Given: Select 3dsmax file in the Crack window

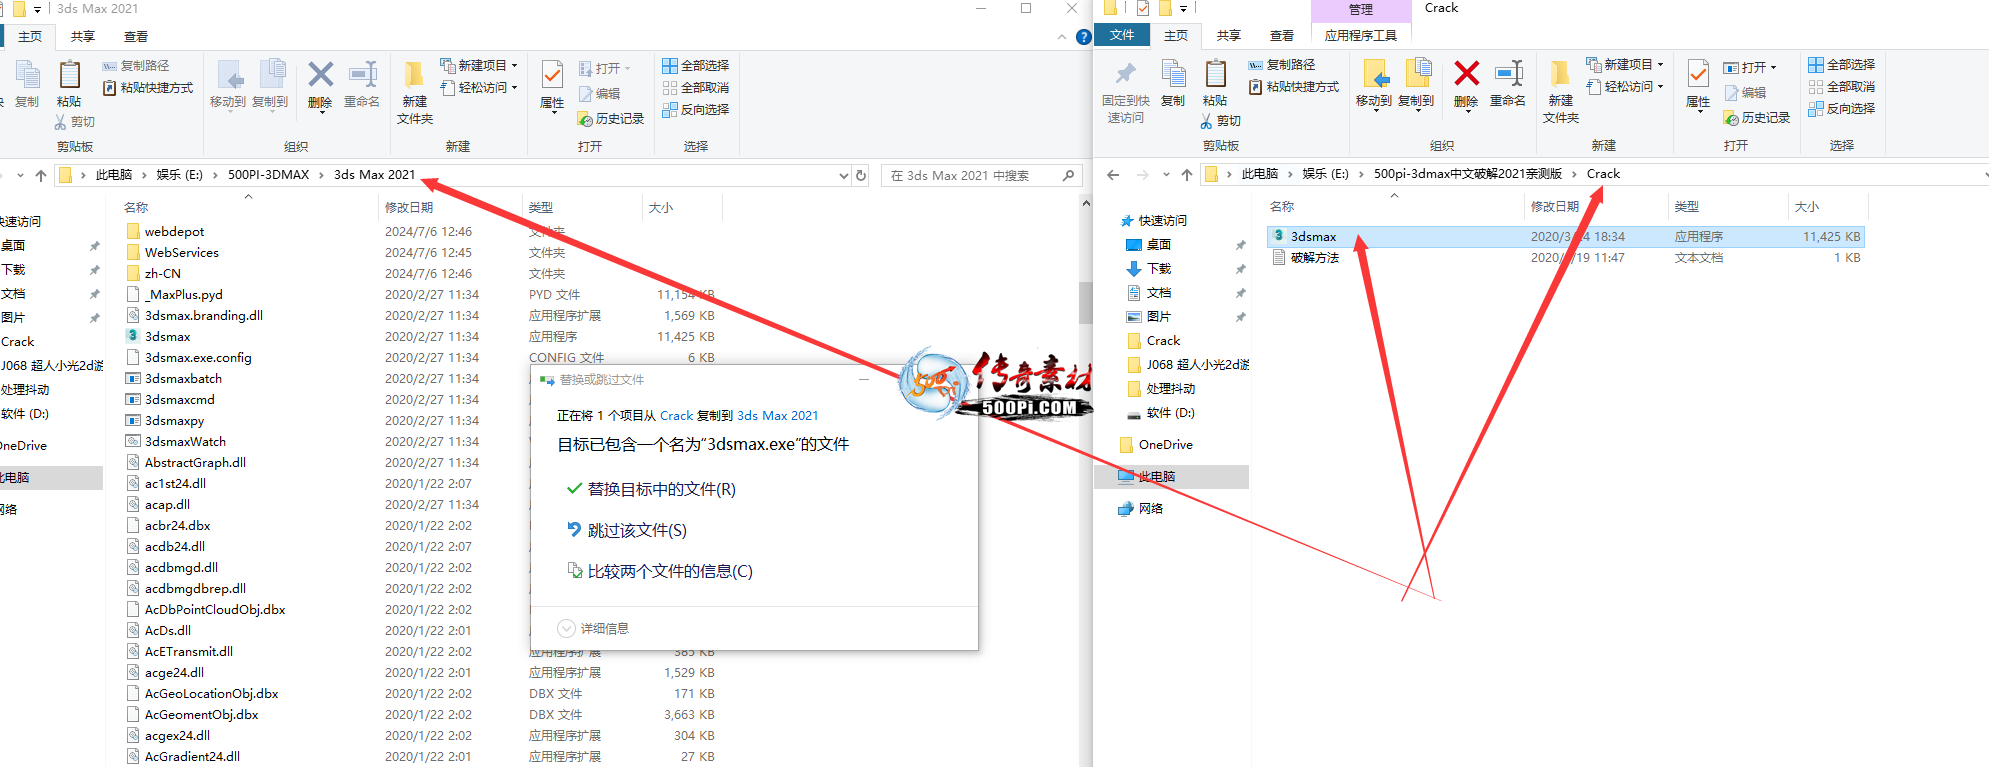Looking at the screenshot, I should [1565, 237].
